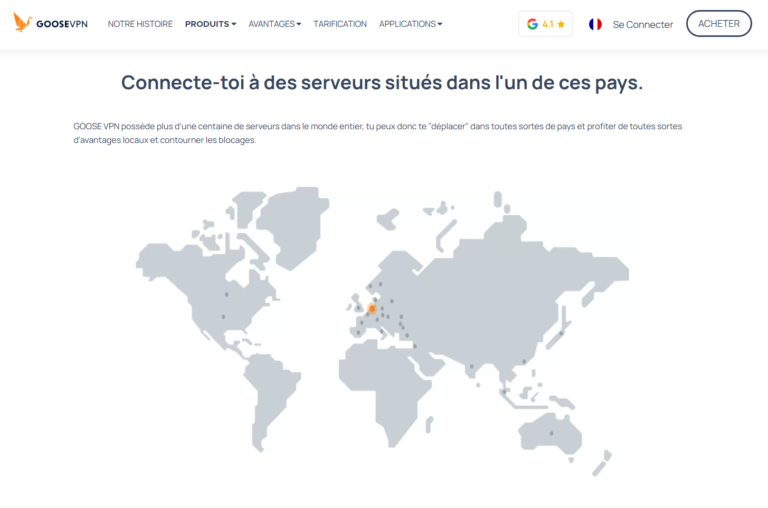
Task: Expand the Produits dropdown menu
Action: (x=210, y=24)
